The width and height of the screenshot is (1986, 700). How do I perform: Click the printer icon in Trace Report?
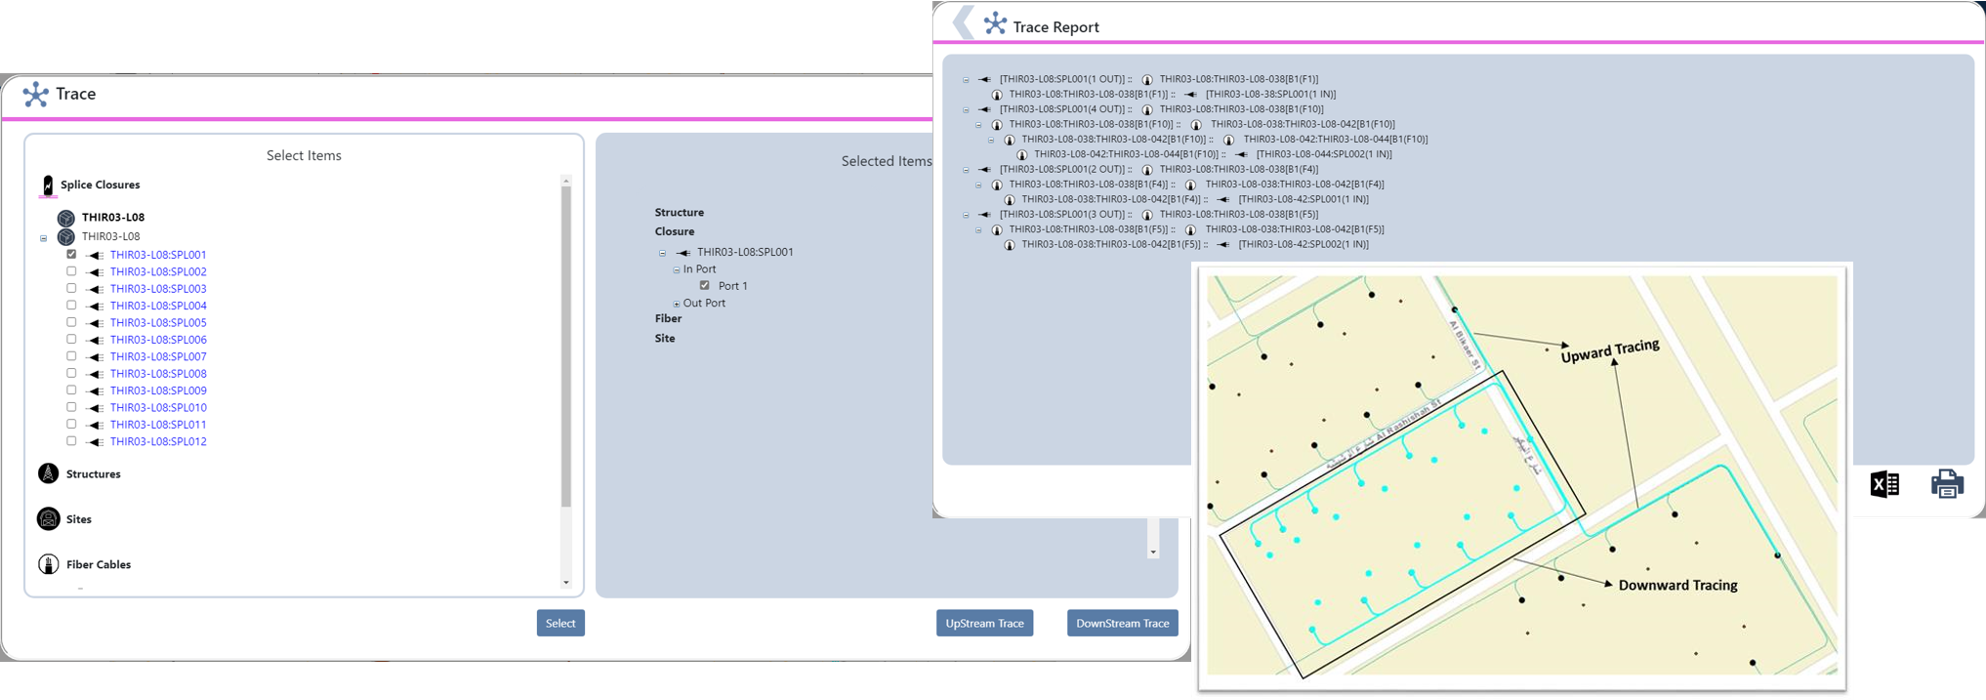coord(1946,485)
